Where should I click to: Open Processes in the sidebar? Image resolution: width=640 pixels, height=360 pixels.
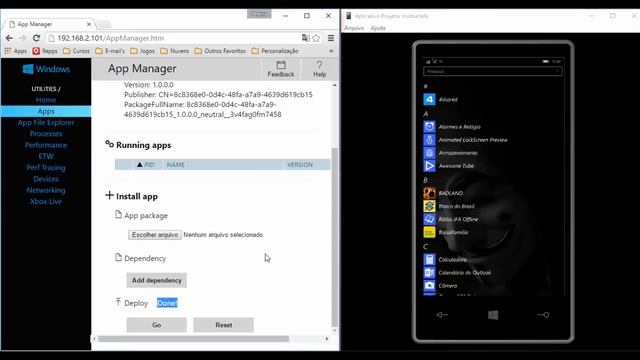point(46,133)
